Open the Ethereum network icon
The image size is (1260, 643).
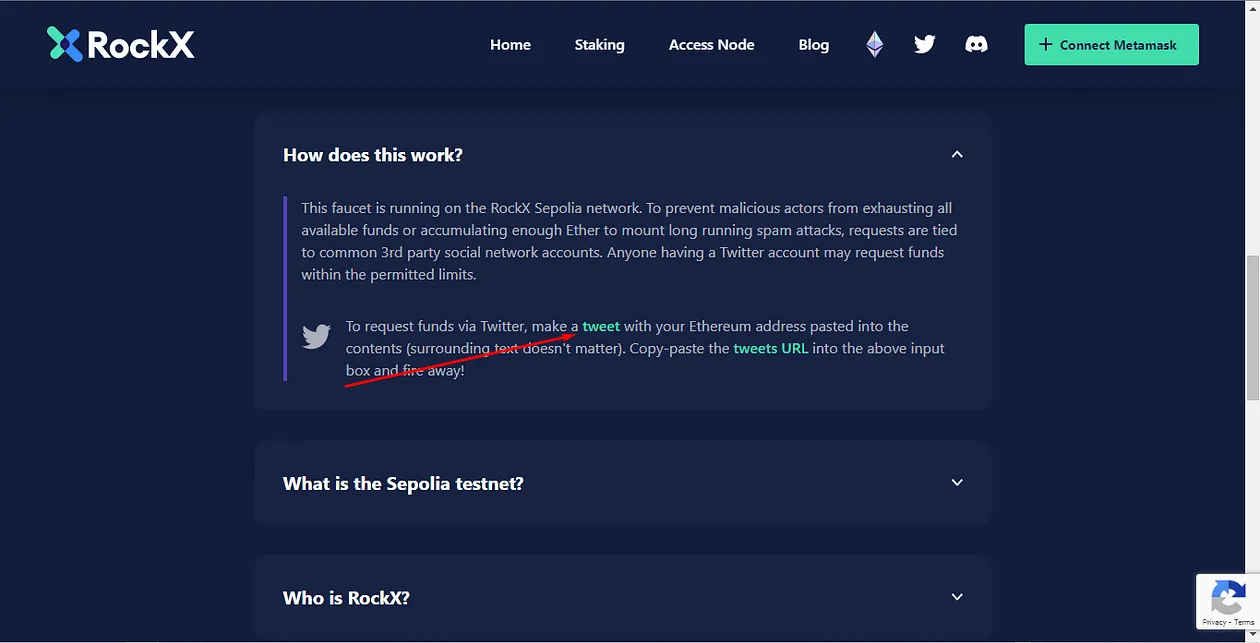875,44
